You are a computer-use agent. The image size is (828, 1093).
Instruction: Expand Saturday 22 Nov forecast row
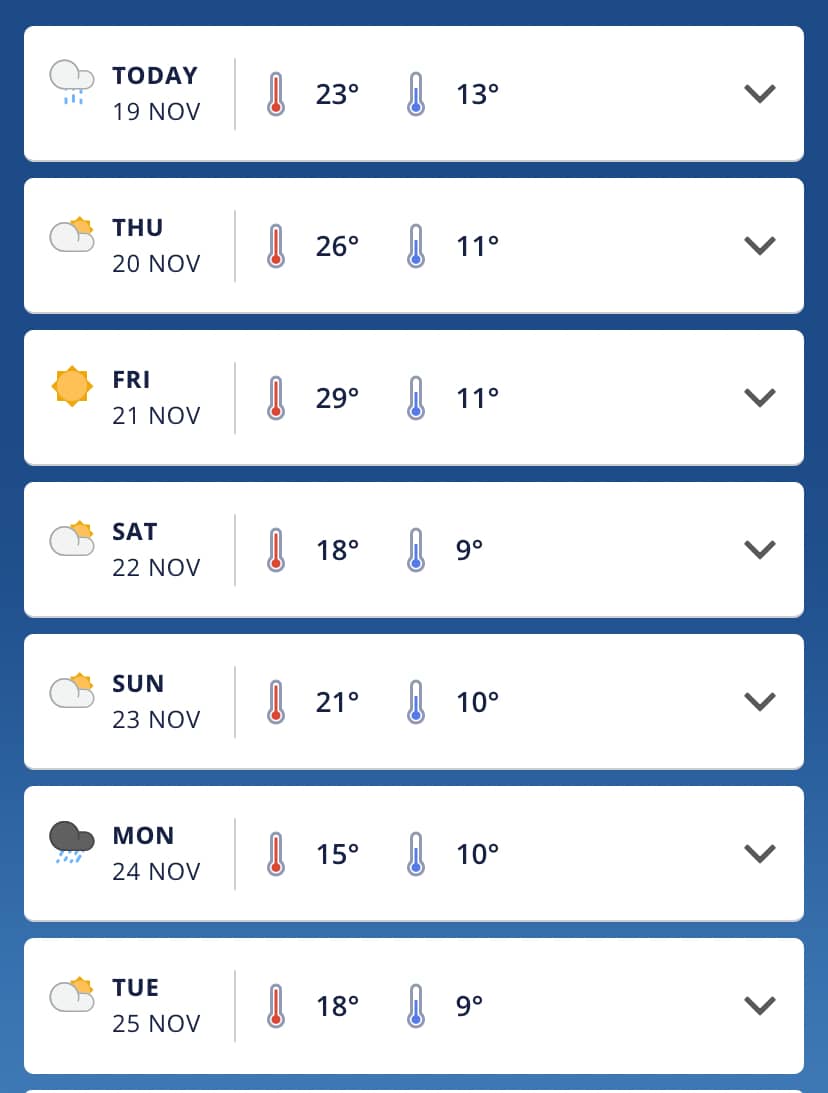[760, 550]
